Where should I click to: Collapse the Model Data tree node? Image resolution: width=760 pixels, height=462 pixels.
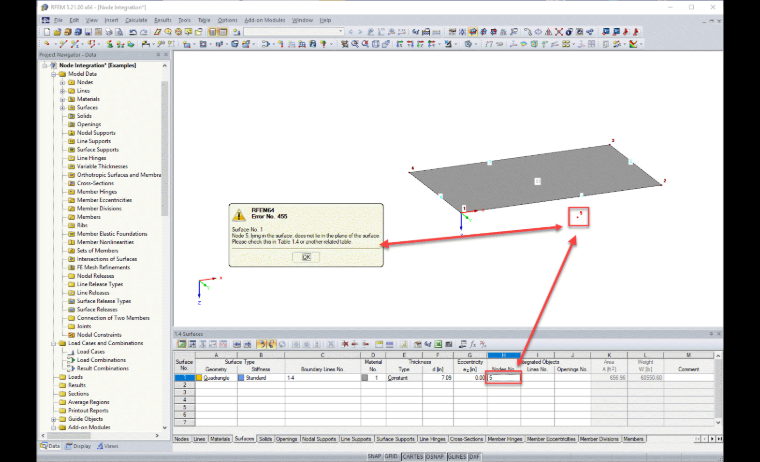coord(54,74)
